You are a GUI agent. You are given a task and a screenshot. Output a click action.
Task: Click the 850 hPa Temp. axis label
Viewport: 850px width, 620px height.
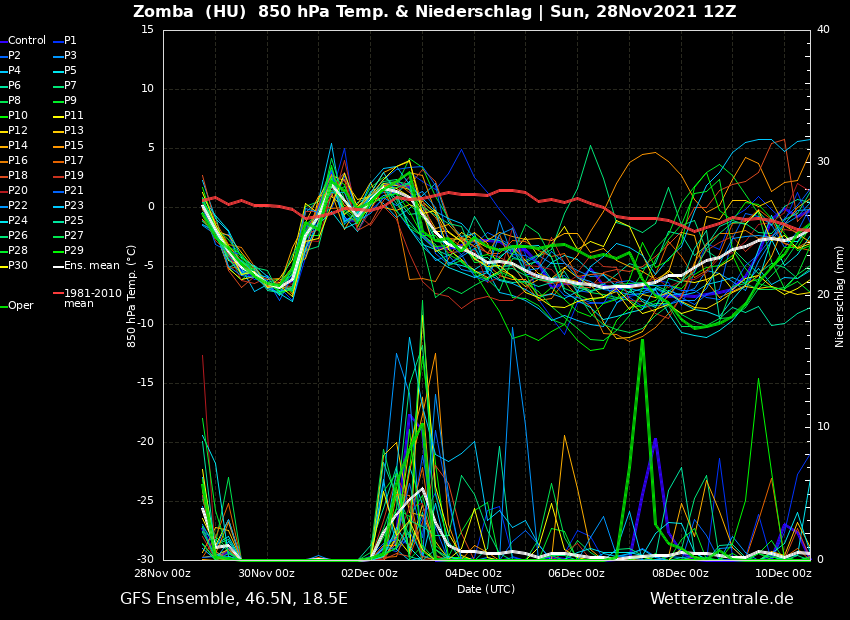pyautogui.click(x=132, y=296)
